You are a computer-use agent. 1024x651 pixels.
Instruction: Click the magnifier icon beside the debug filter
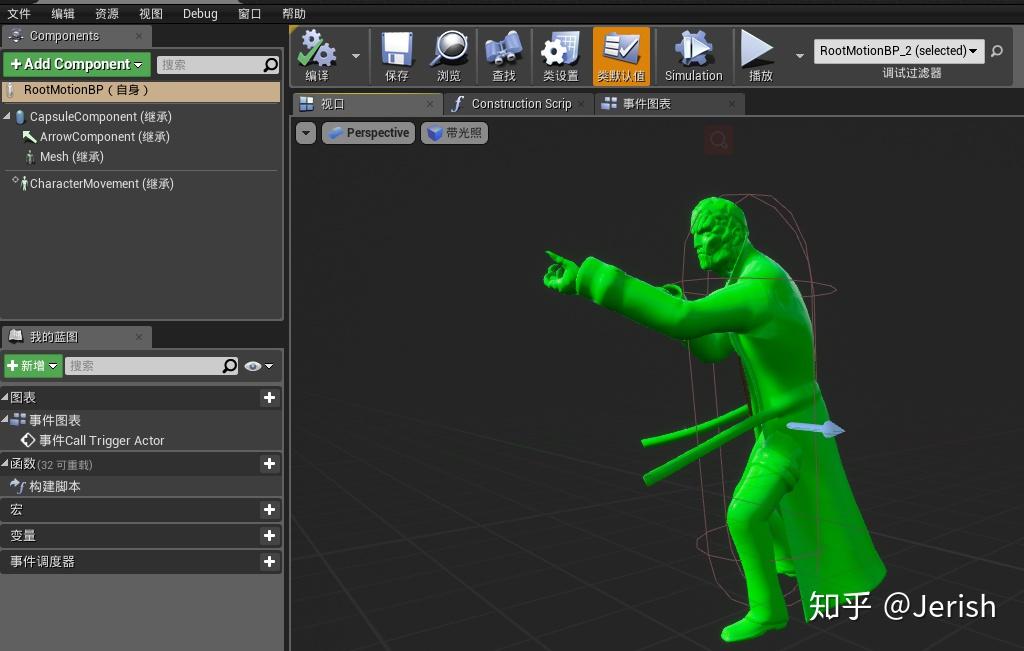click(x=996, y=50)
